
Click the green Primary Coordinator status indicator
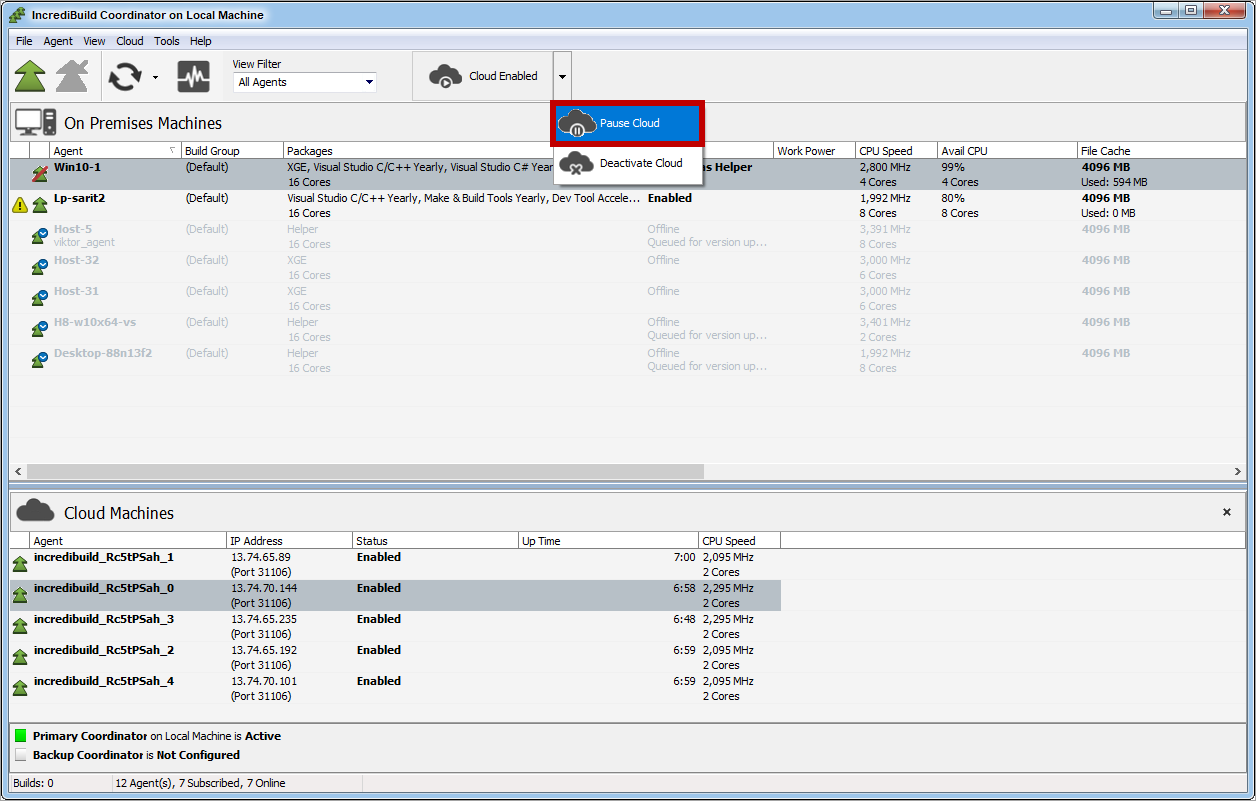tap(21, 736)
